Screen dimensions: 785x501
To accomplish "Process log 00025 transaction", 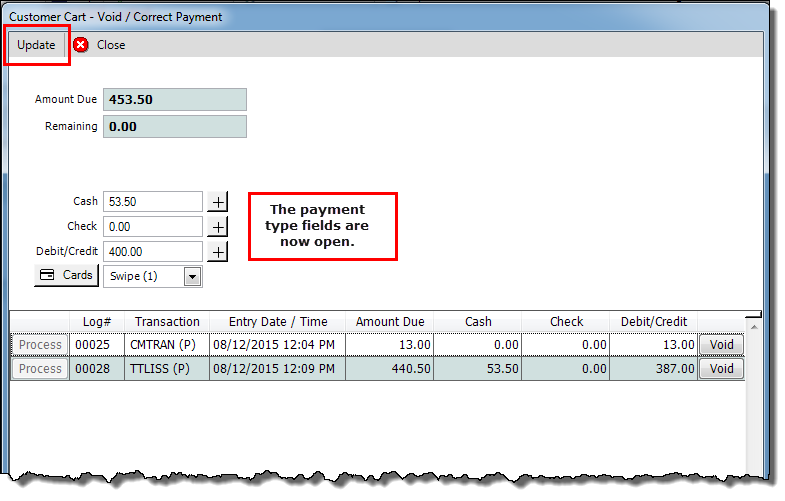I will tap(40, 345).
